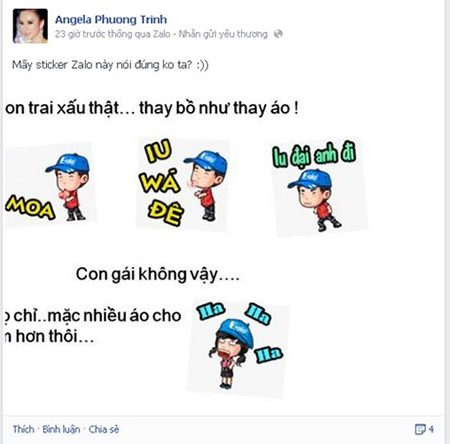Click the caption "Mấy sticker Zalo này nói đúng"
Viewport: 450px width, 444px height.
[86, 65]
